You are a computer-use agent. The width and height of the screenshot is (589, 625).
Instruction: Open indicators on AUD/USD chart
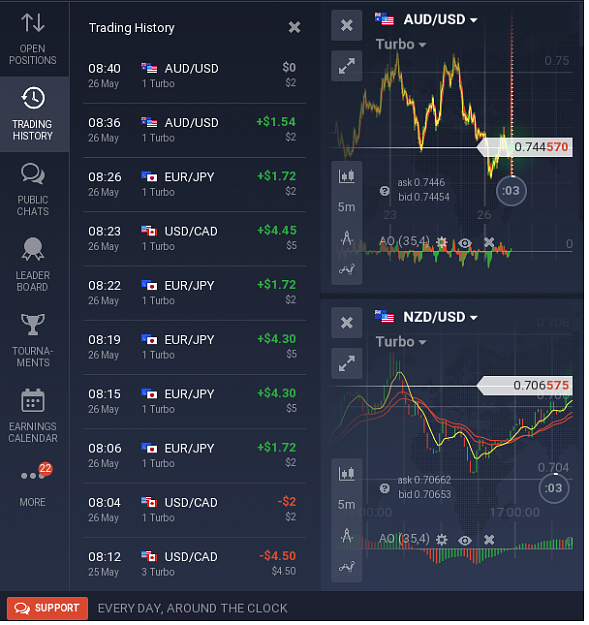pos(348,271)
